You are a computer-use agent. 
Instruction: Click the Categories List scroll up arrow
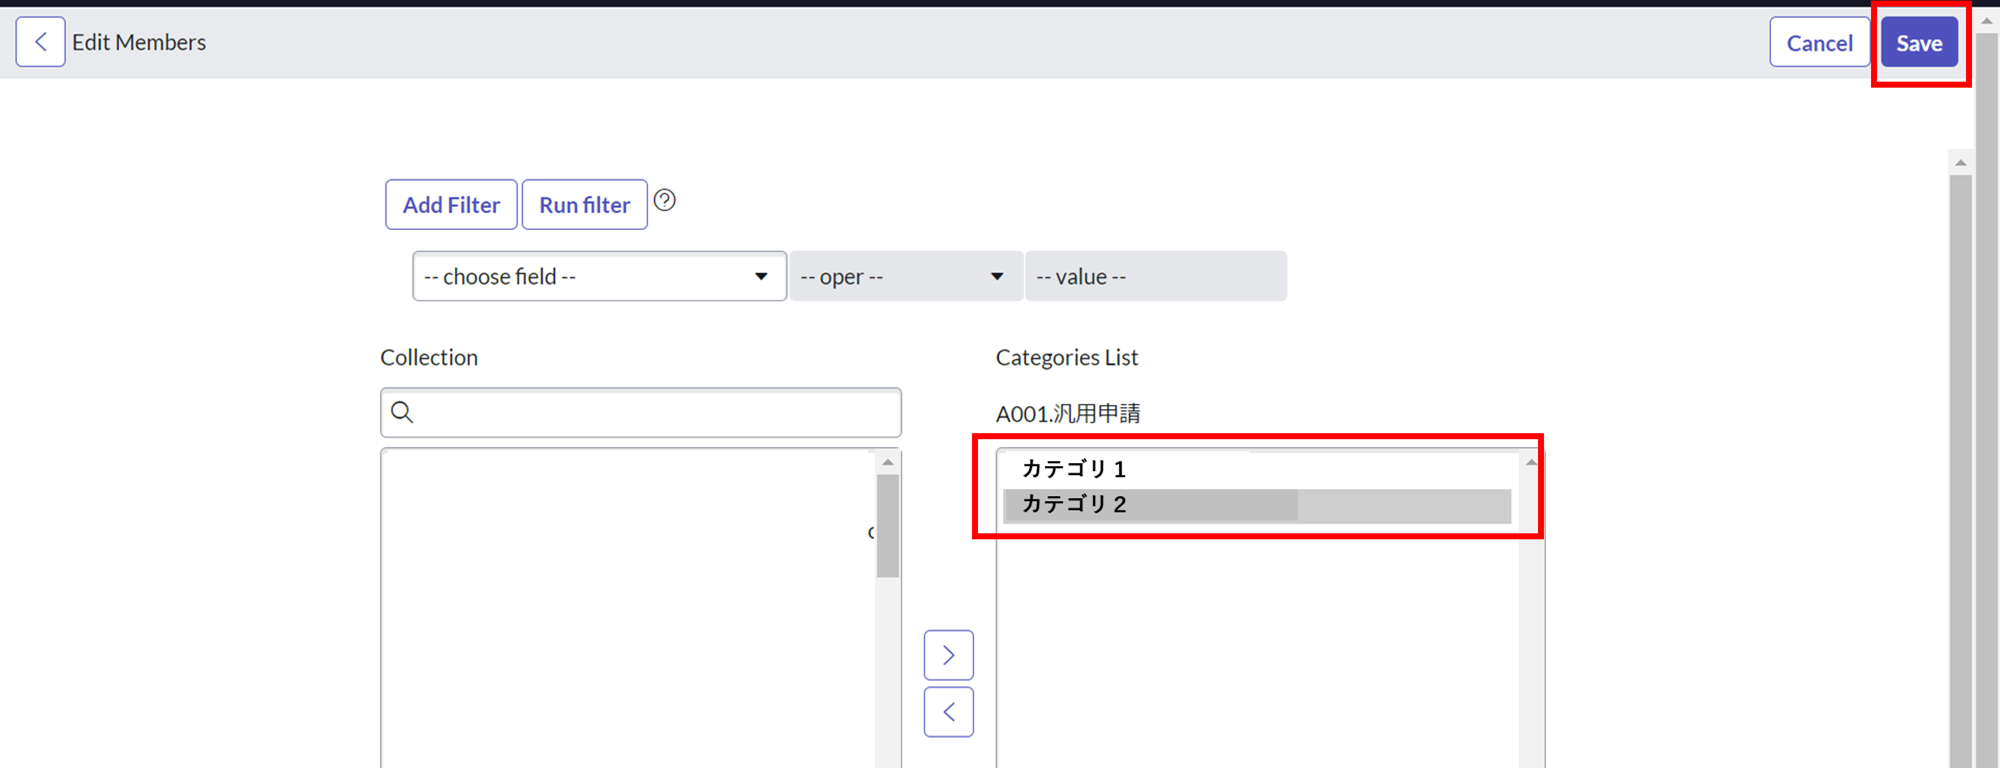pos(1531,462)
